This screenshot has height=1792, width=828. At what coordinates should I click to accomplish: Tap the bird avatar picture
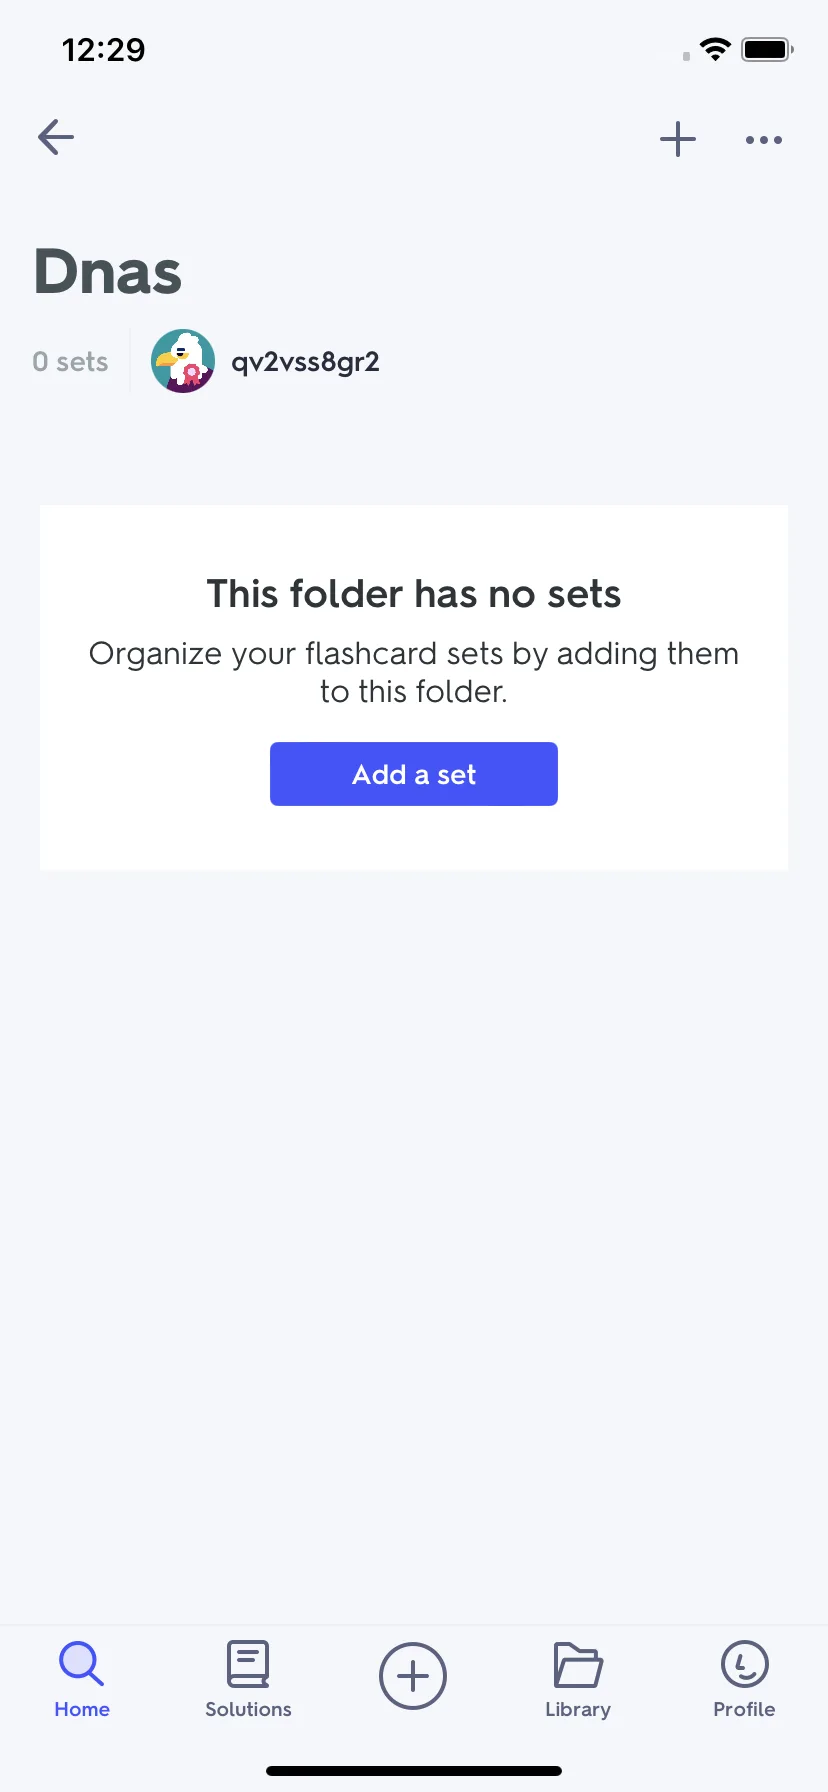[x=183, y=361]
